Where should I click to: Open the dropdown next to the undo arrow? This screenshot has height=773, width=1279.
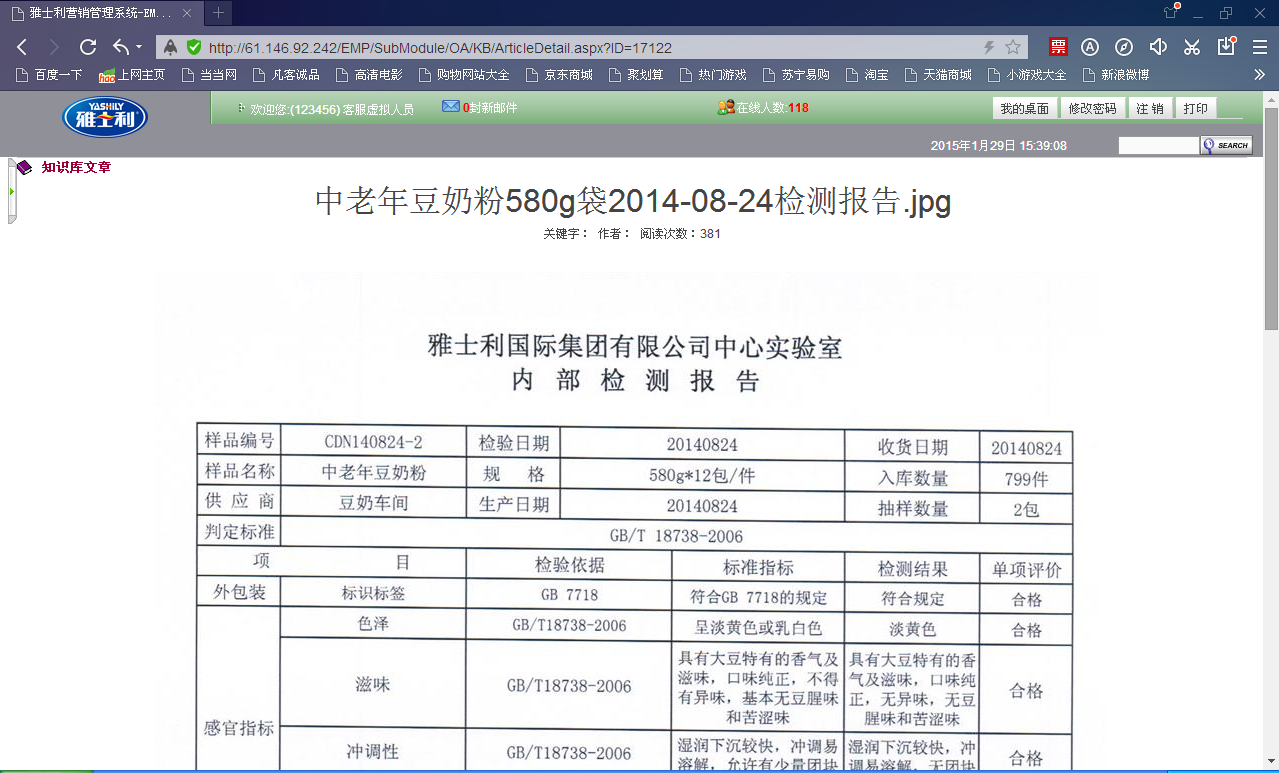tap(139, 47)
